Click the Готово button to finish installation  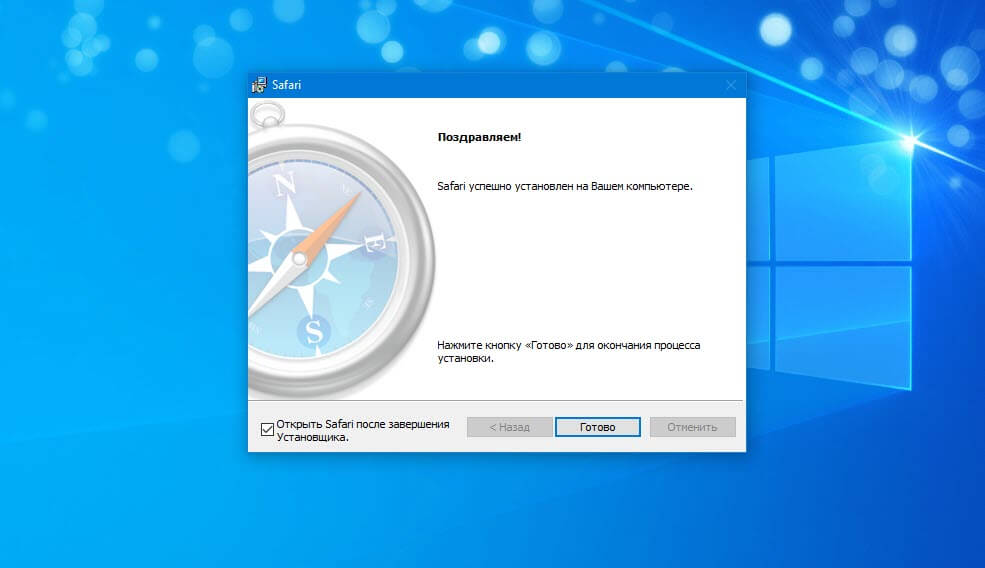pyautogui.click(x=597, y=427)
